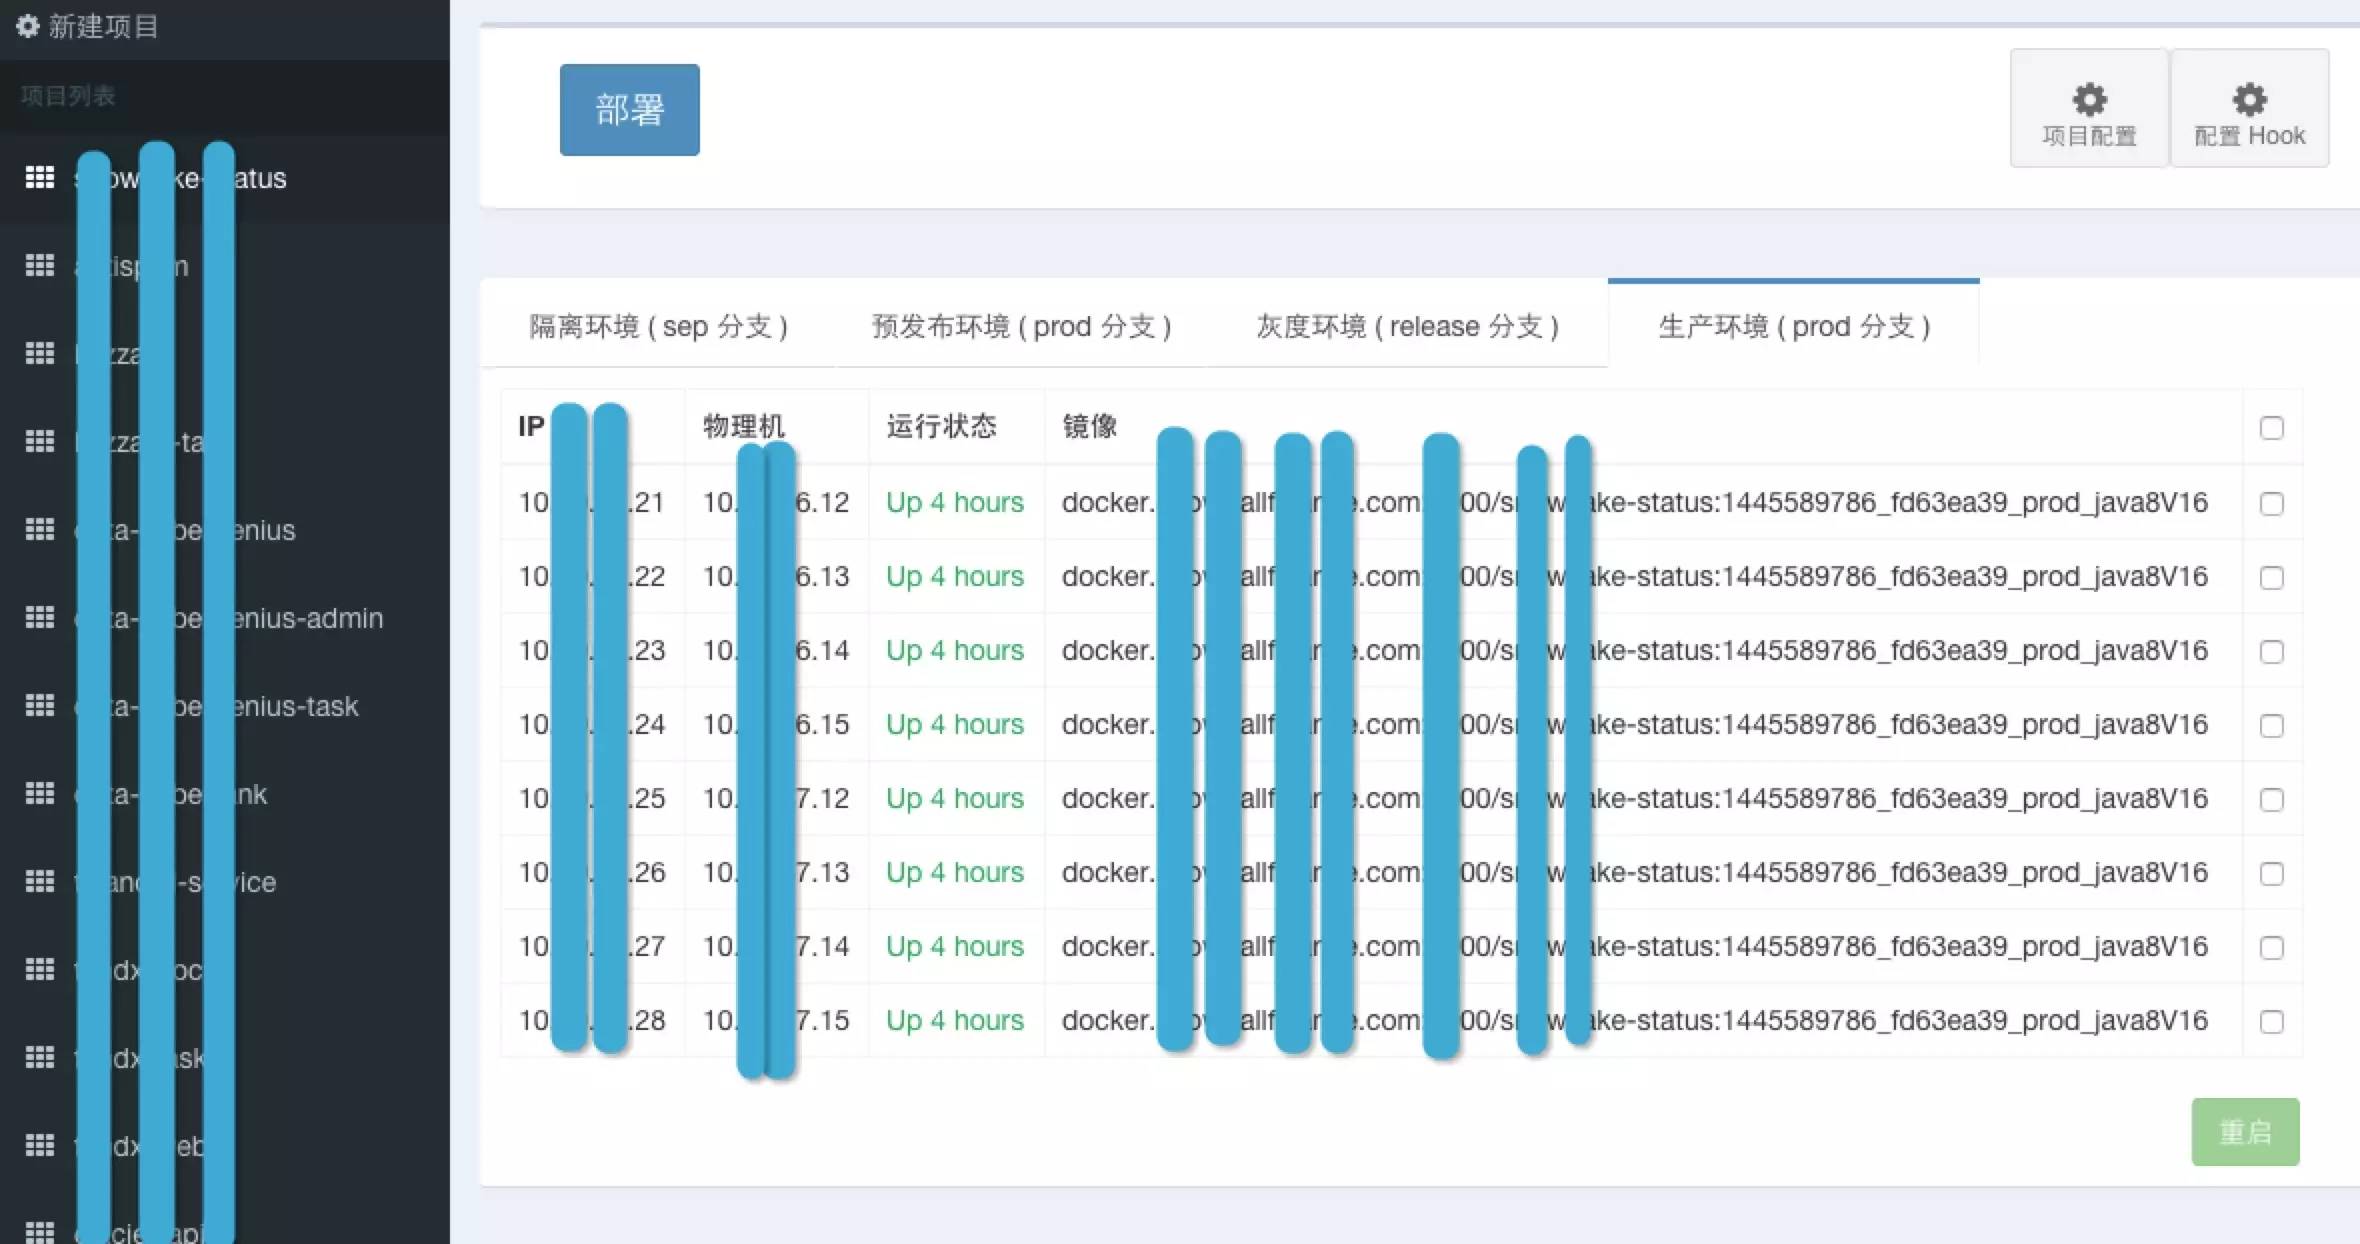Click the blue 部署 button

(x=629, y=110)
